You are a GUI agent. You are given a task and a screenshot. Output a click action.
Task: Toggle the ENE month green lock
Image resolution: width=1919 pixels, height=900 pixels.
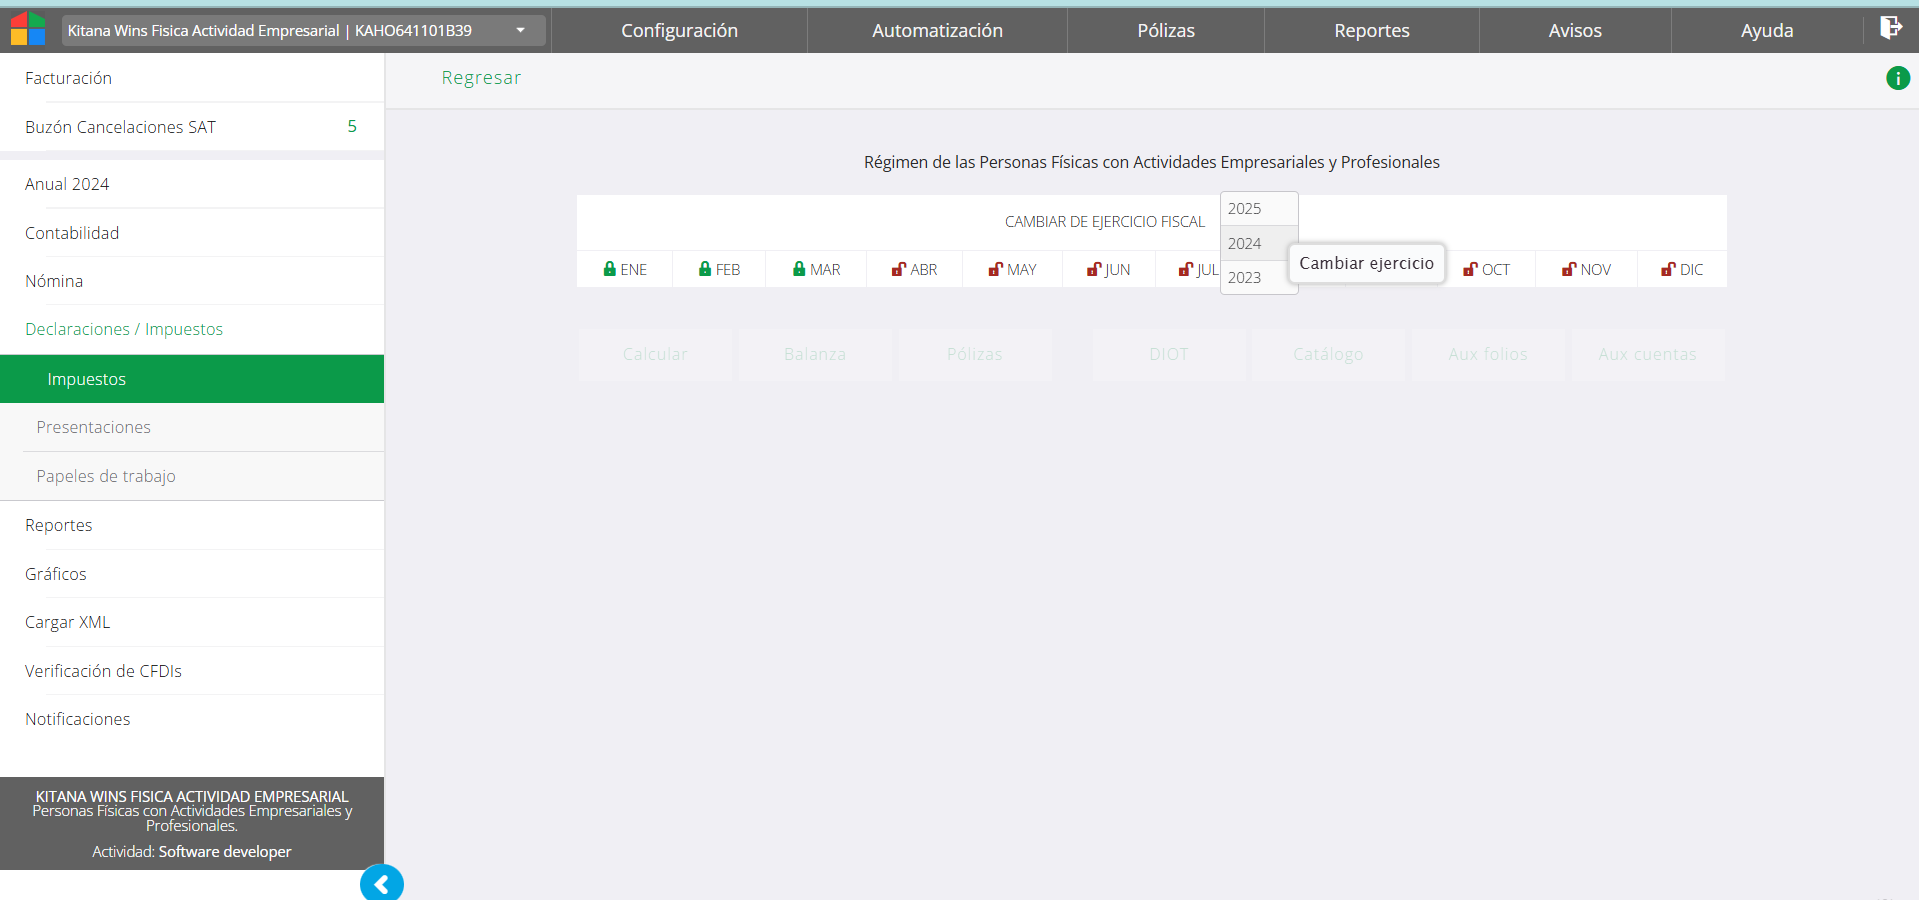[x=609, y=269]
